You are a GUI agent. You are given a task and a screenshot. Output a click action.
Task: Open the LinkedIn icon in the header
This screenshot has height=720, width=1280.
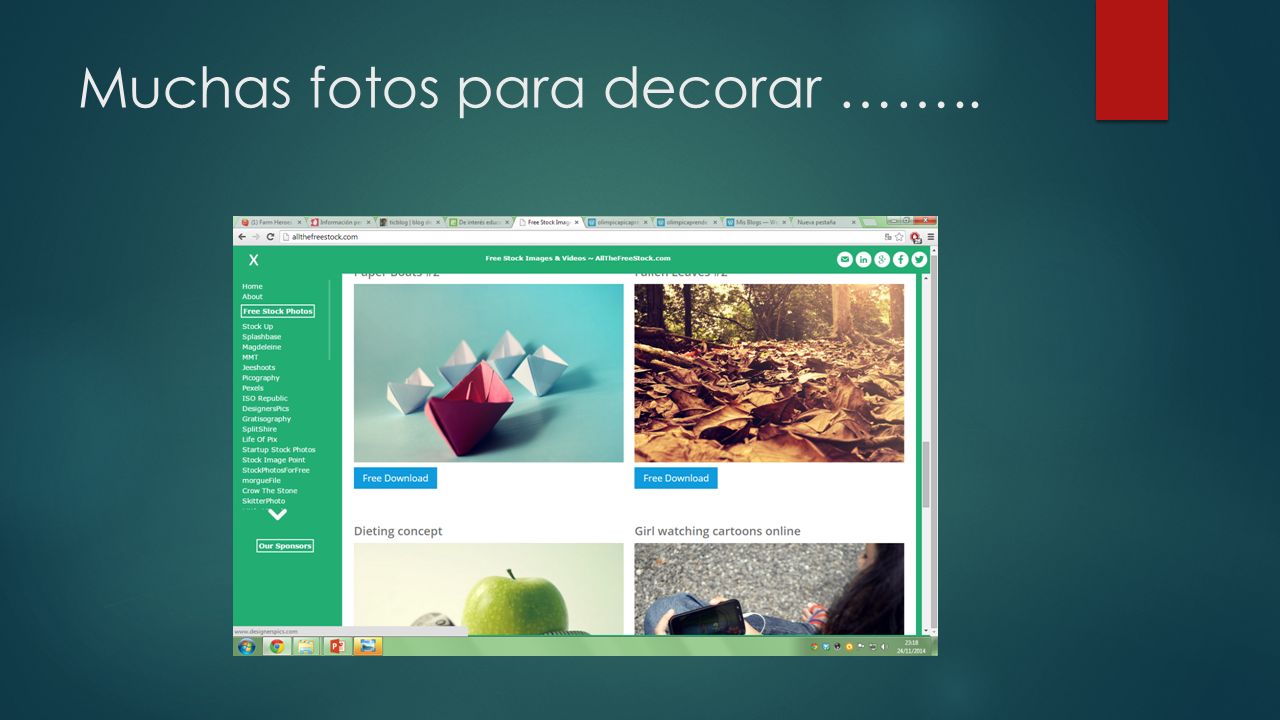tap(863, 259)
